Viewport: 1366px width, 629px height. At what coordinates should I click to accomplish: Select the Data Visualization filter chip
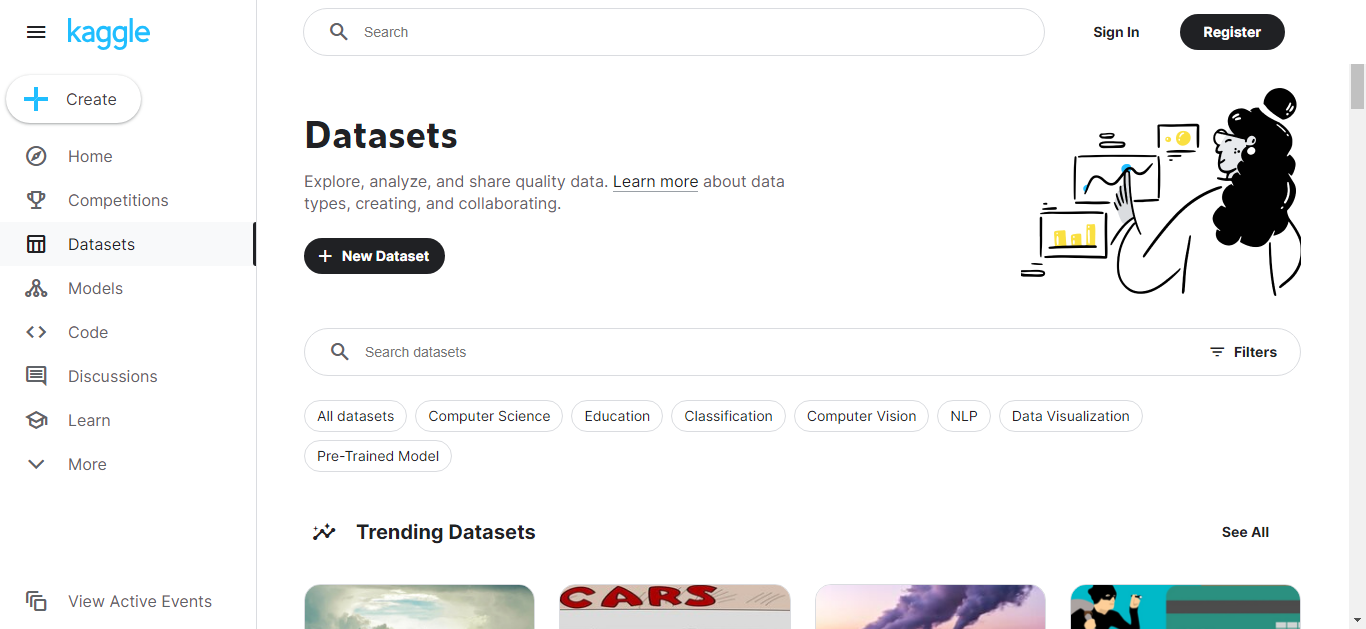[x=1070, y=416]
